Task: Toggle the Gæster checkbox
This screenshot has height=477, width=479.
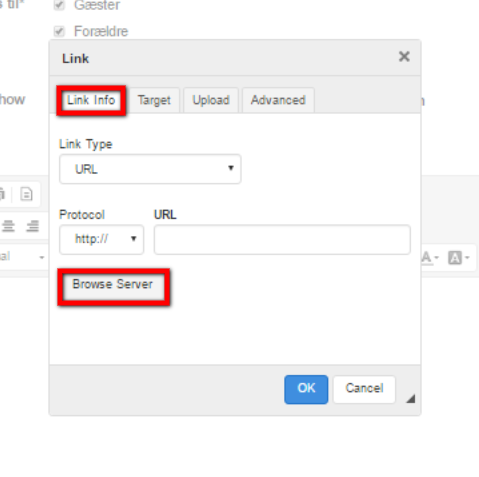Action: 59,5
